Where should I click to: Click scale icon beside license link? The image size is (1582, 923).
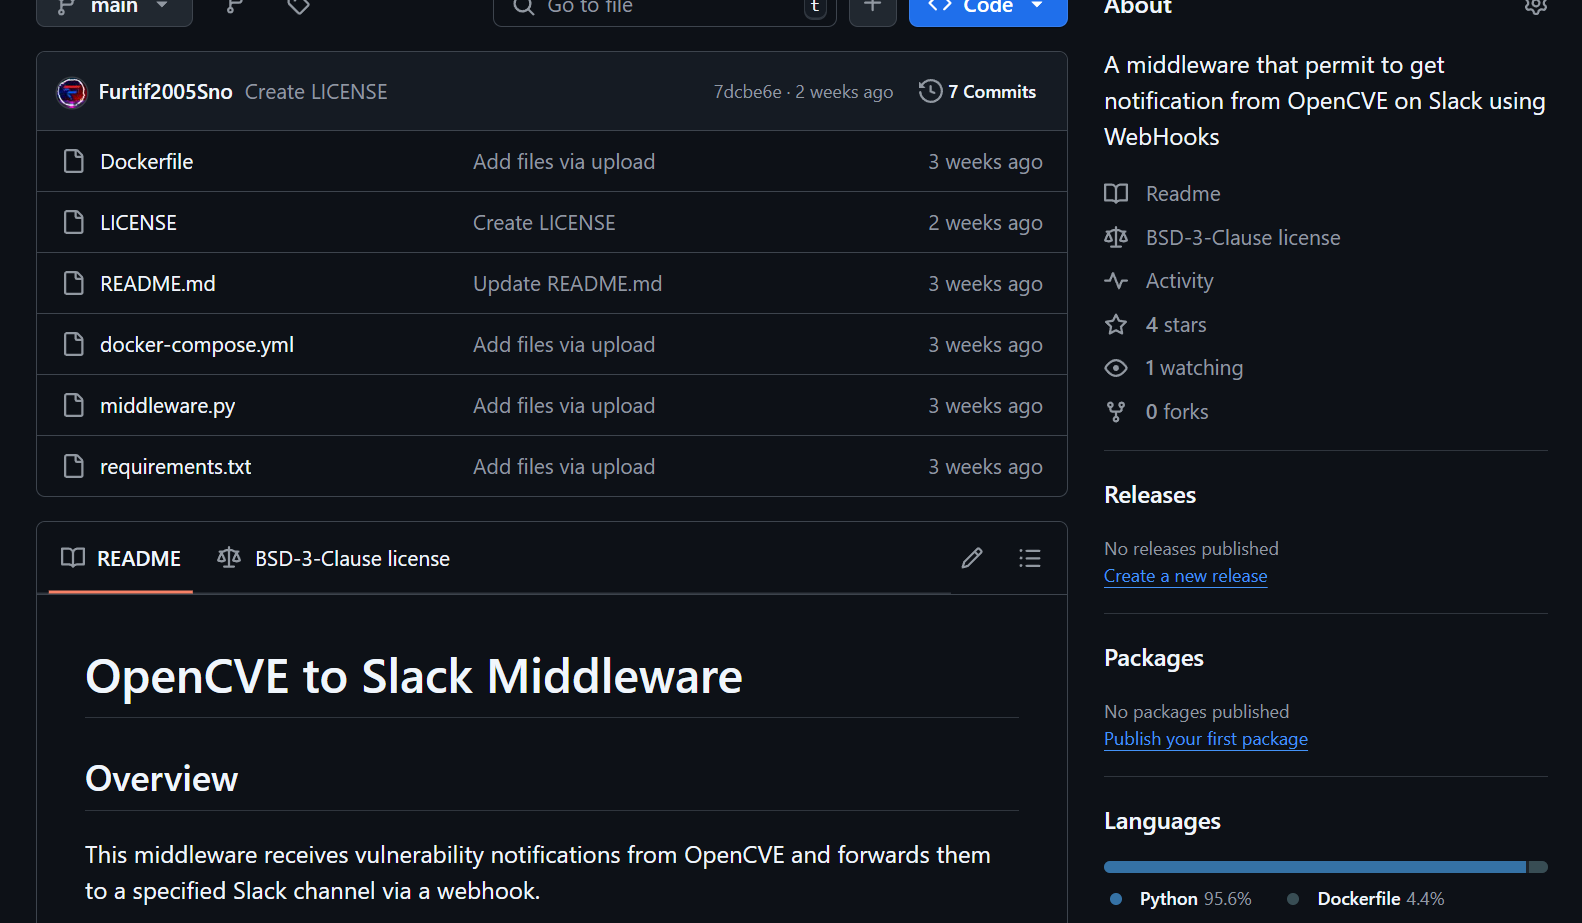point(1116,237)
